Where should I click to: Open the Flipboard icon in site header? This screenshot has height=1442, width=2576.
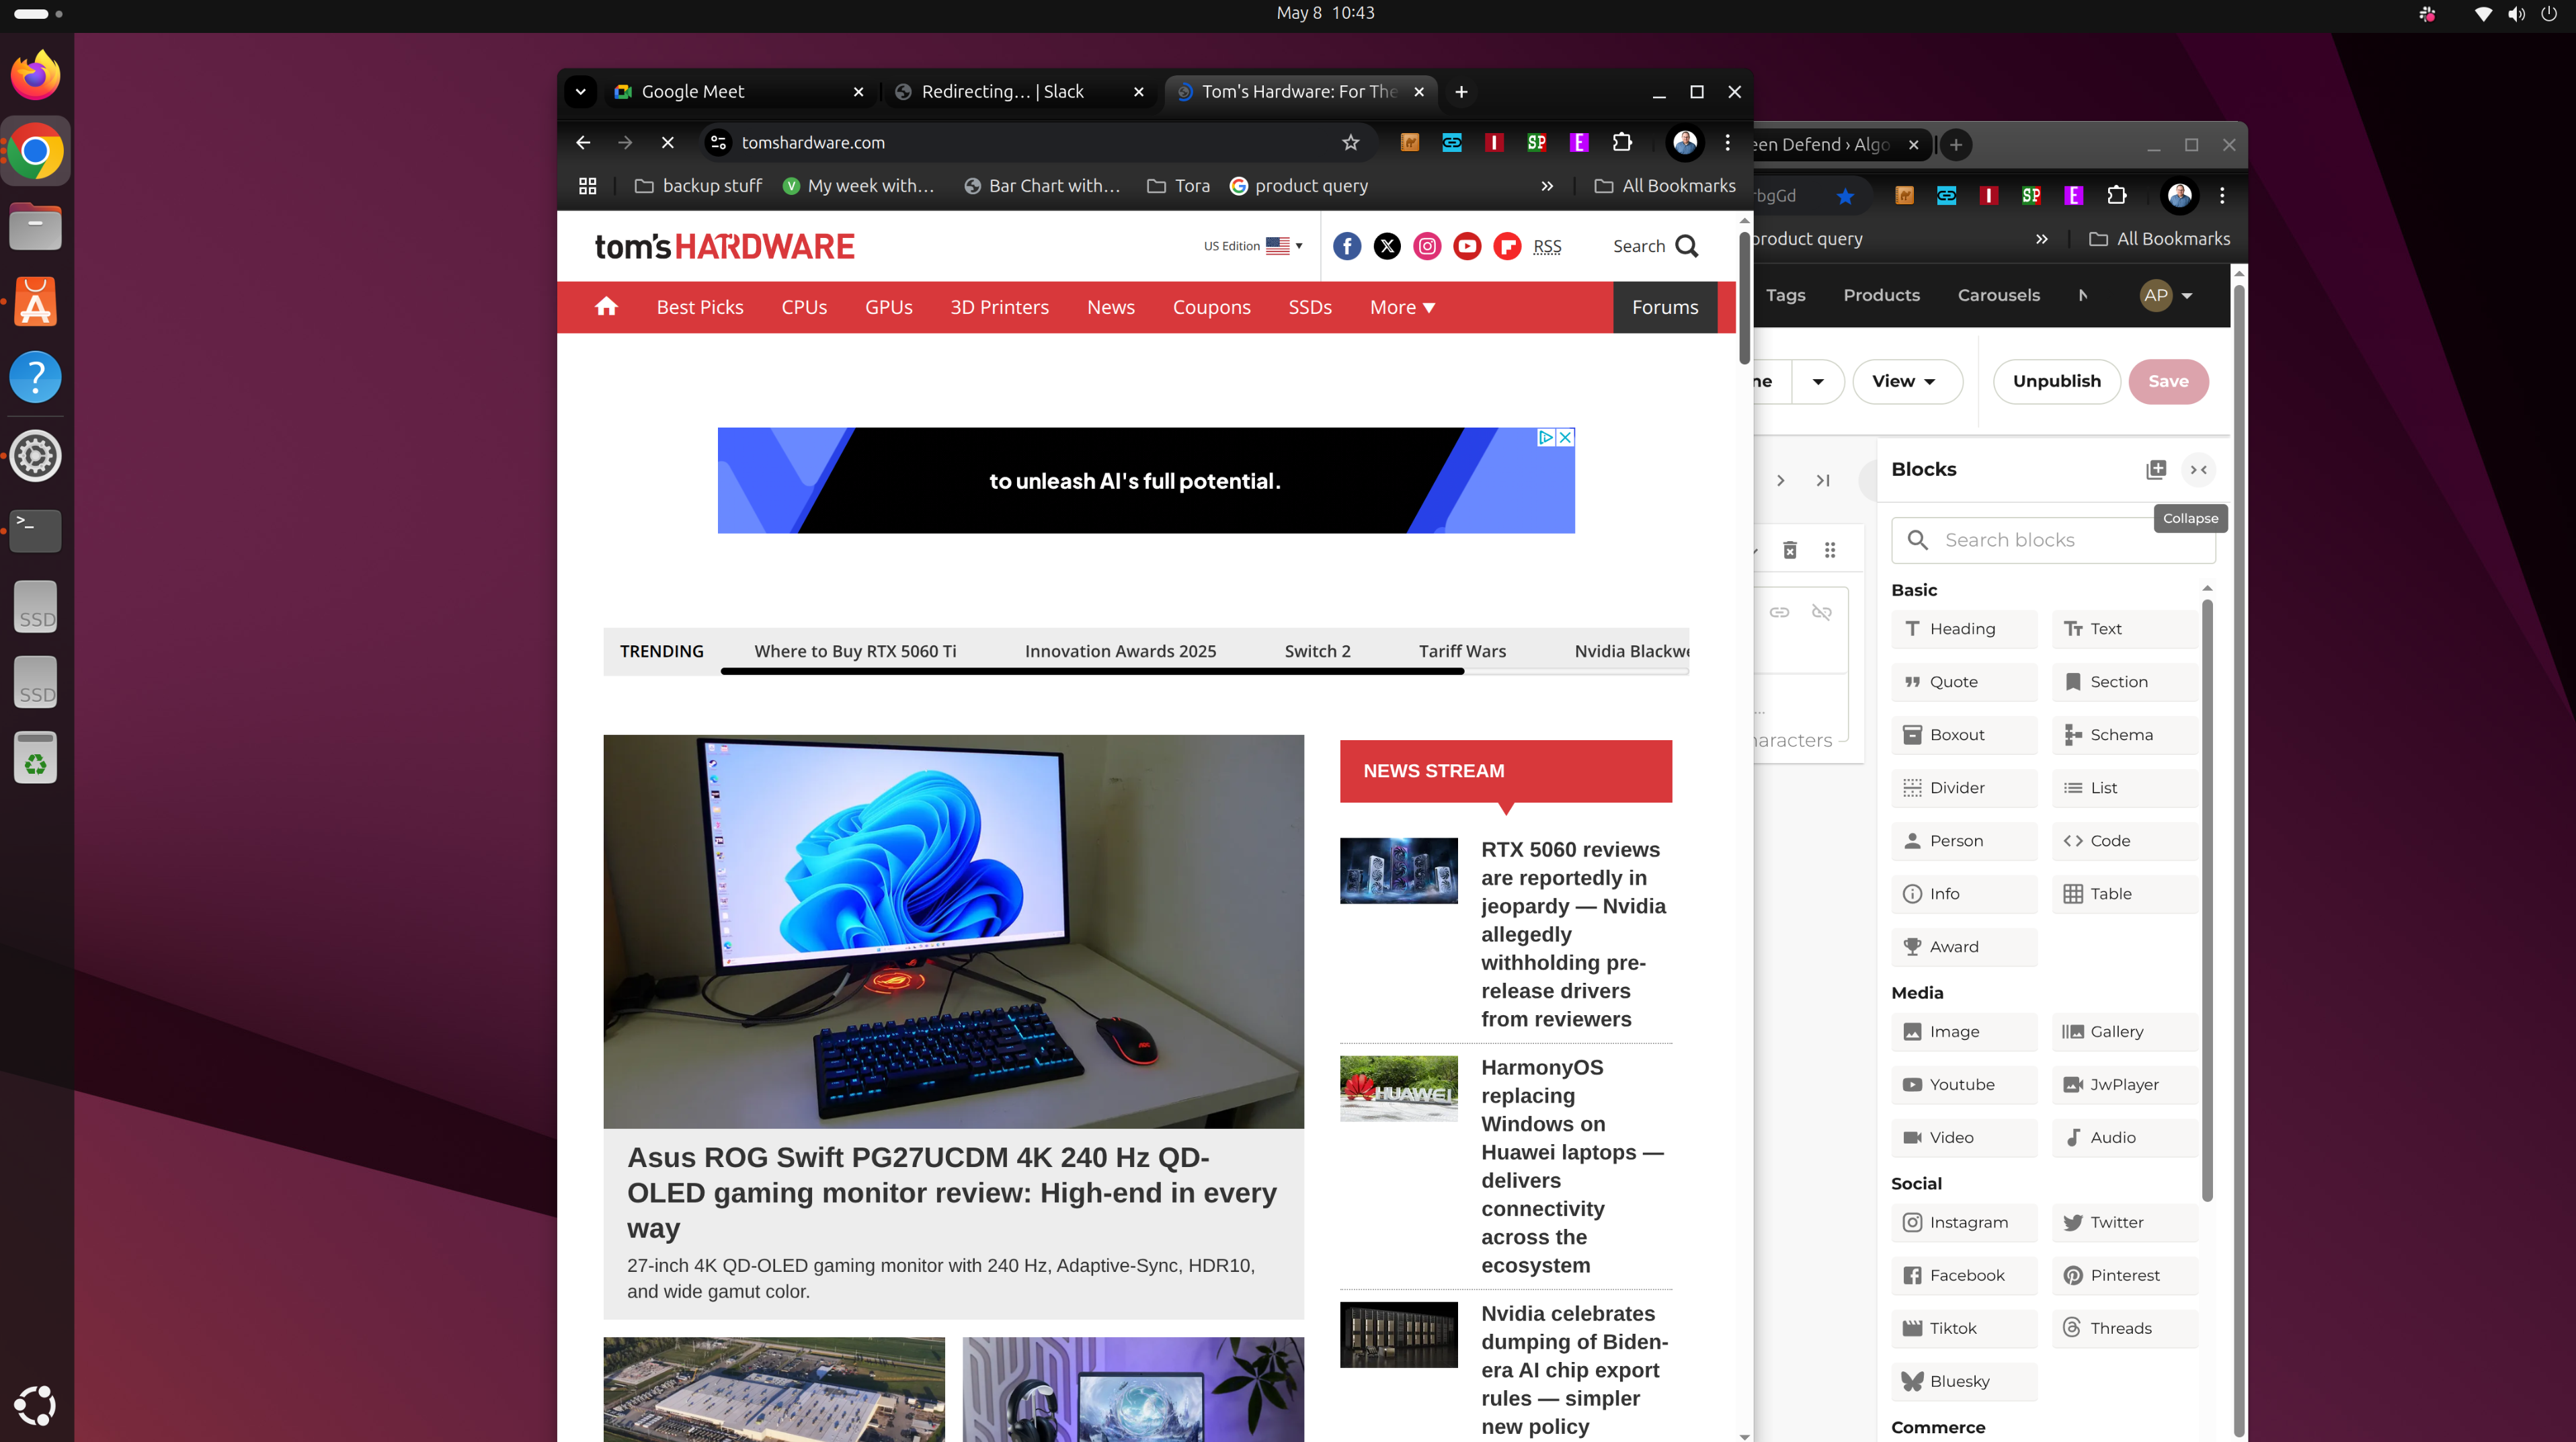point(1507,246)
